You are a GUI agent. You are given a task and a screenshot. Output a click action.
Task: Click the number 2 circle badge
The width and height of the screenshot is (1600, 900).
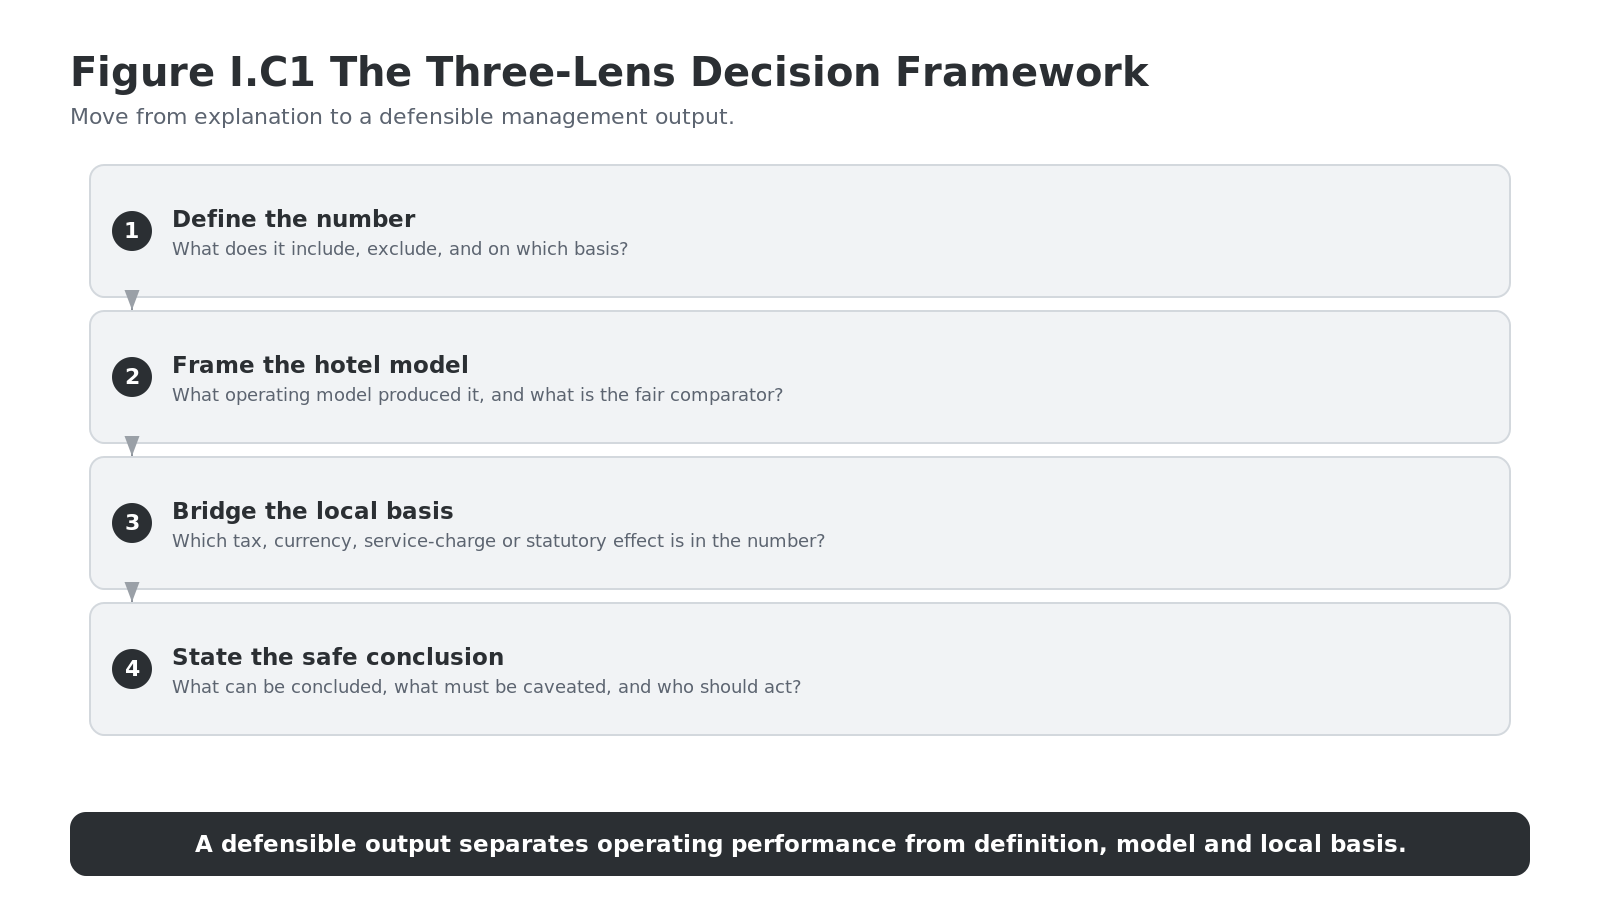point(132,377)
